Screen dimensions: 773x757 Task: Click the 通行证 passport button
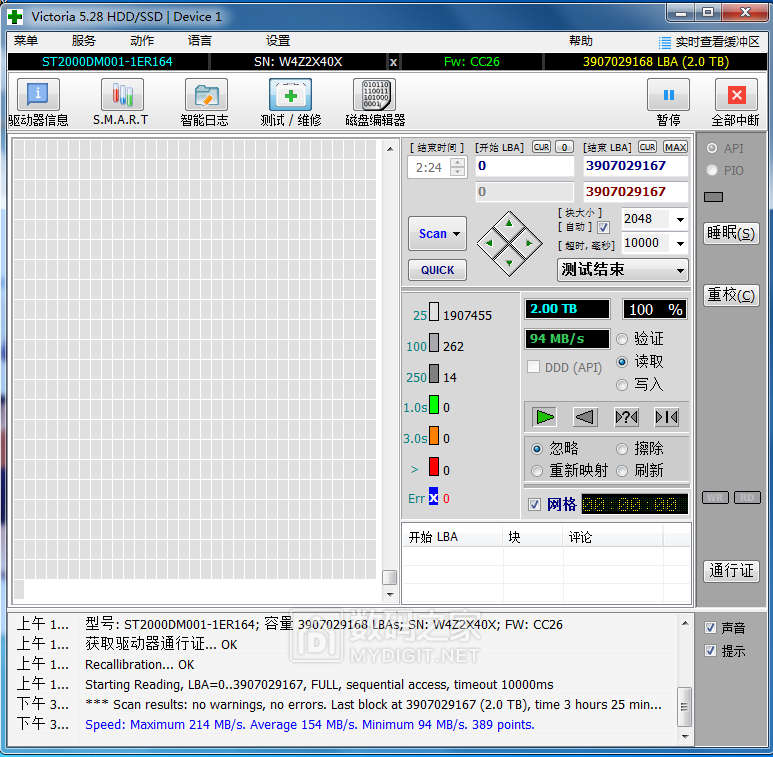(731, 571)
